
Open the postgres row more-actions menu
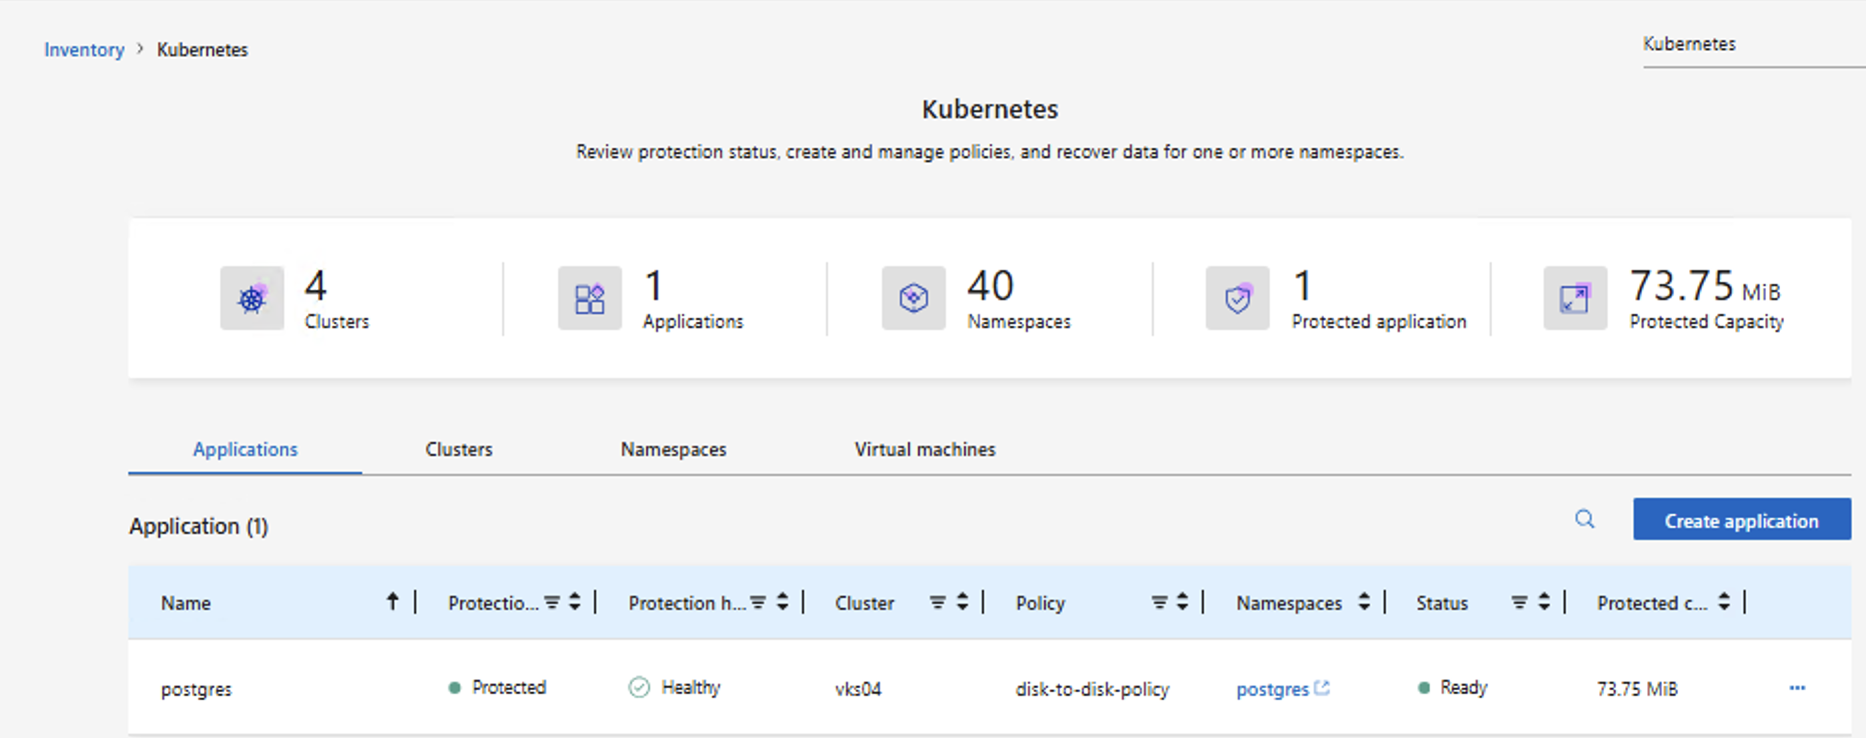pos(1797,688)
